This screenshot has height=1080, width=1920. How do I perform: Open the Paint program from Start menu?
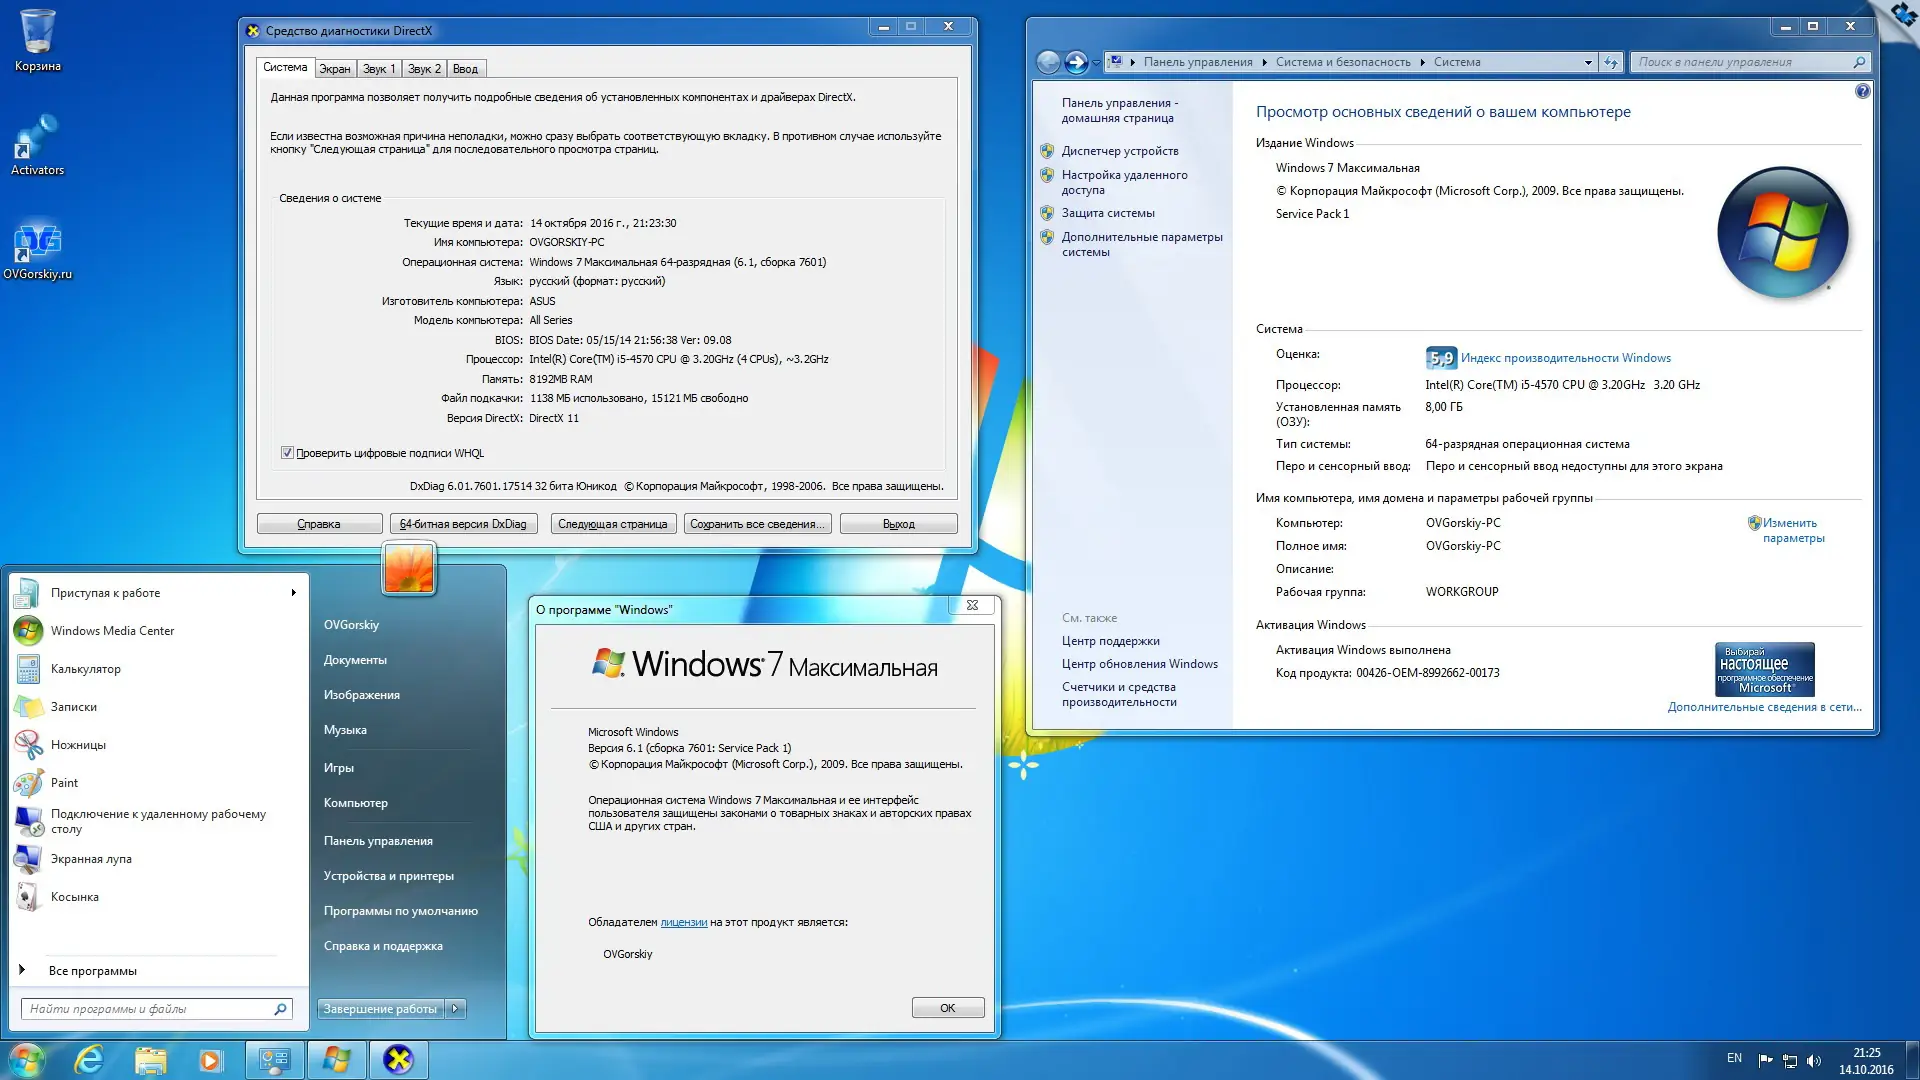click(x=64, y=783)
